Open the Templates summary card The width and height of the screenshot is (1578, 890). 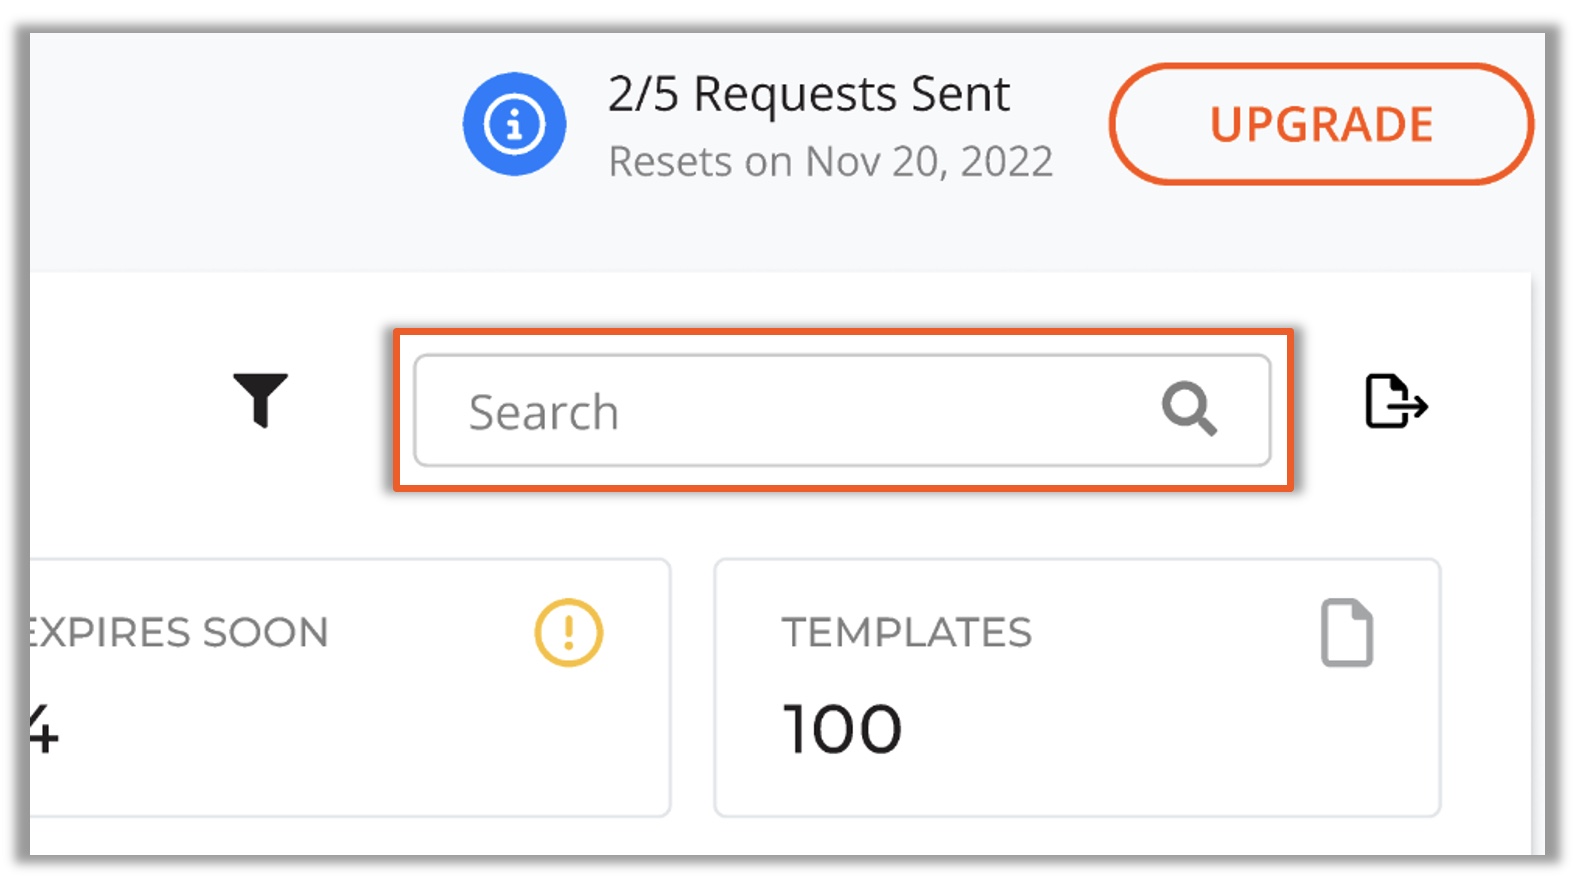[1077, 688]
